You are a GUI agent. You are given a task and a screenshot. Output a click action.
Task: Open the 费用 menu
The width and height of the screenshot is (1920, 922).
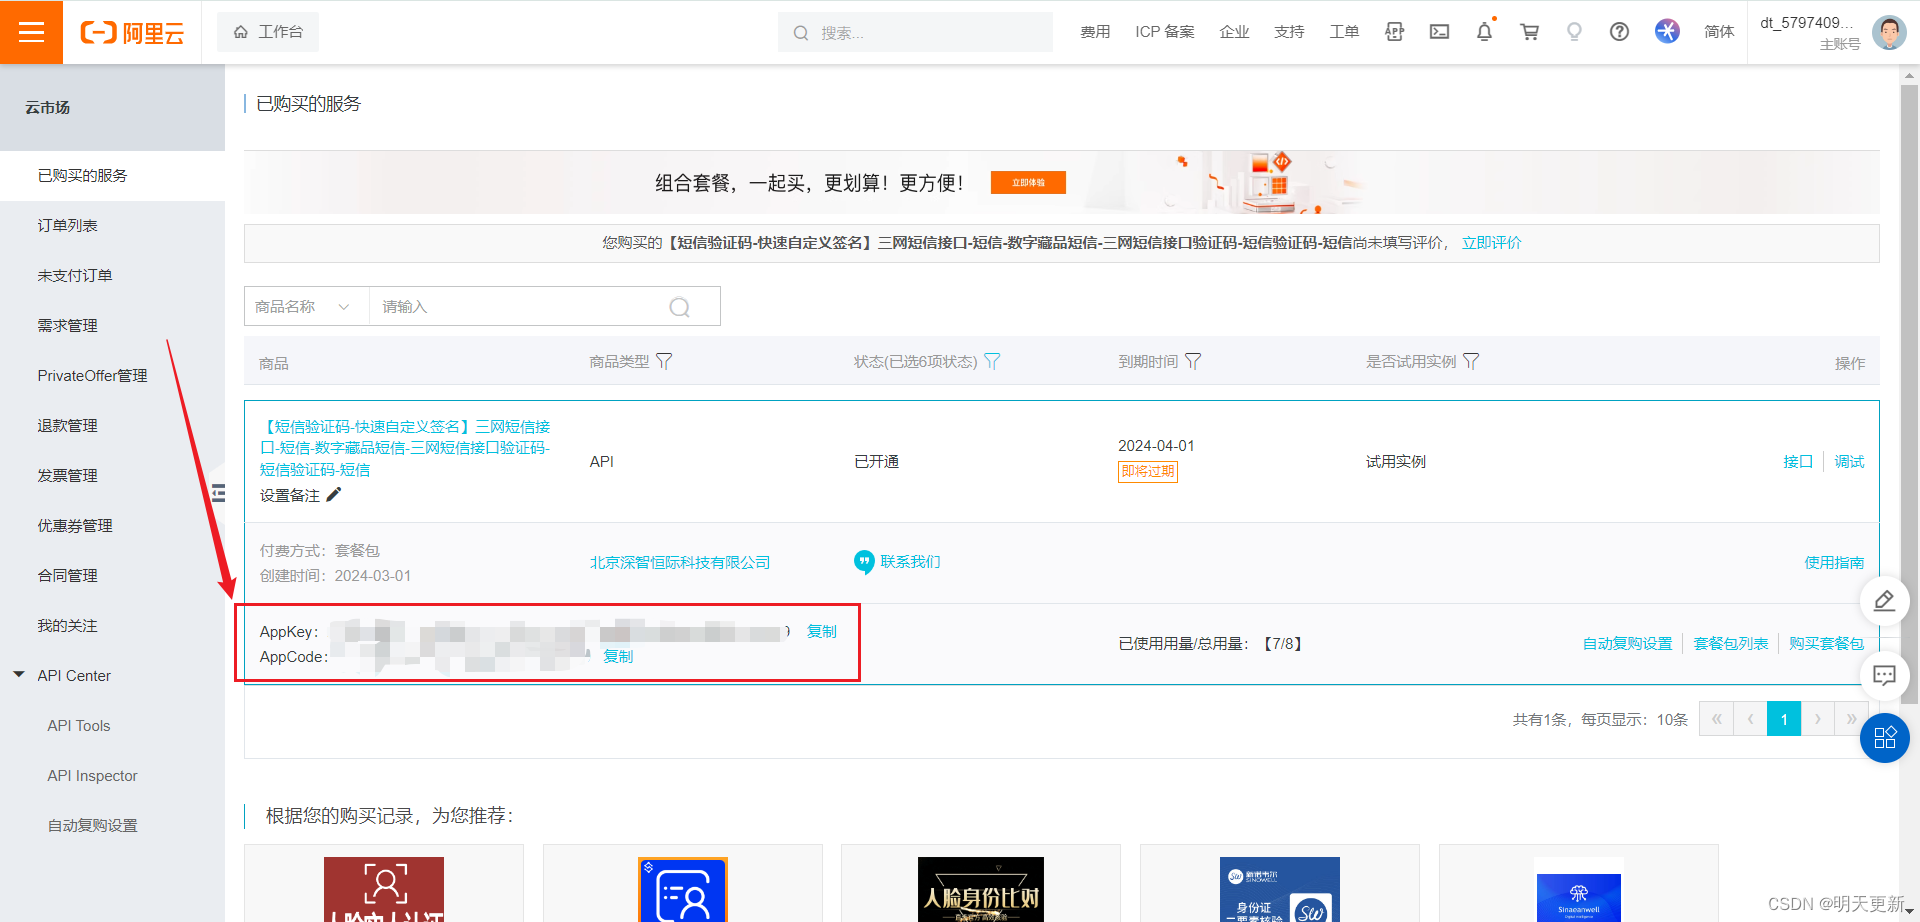click(1095, 32)
